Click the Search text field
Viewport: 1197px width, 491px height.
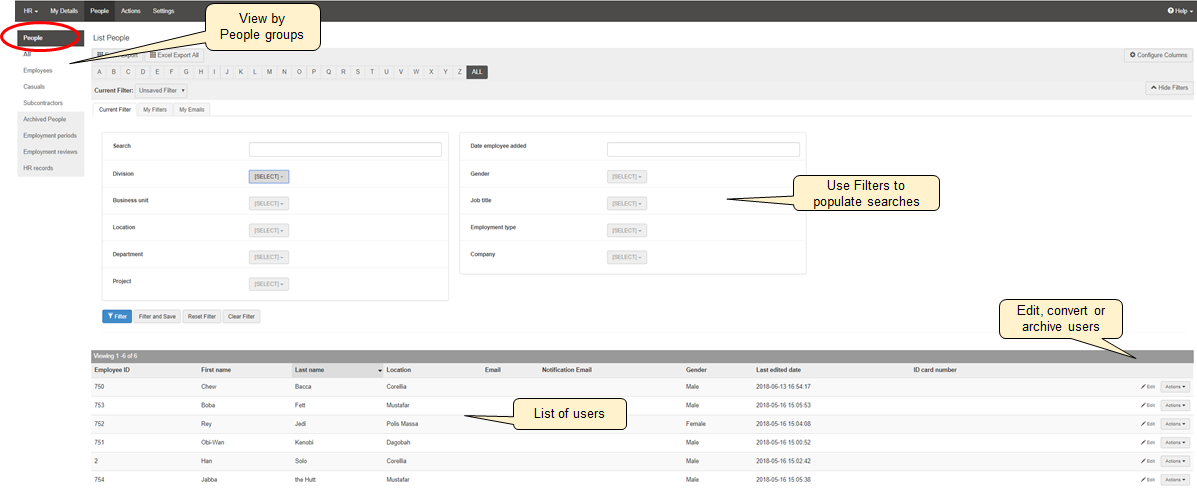point(345,149)
